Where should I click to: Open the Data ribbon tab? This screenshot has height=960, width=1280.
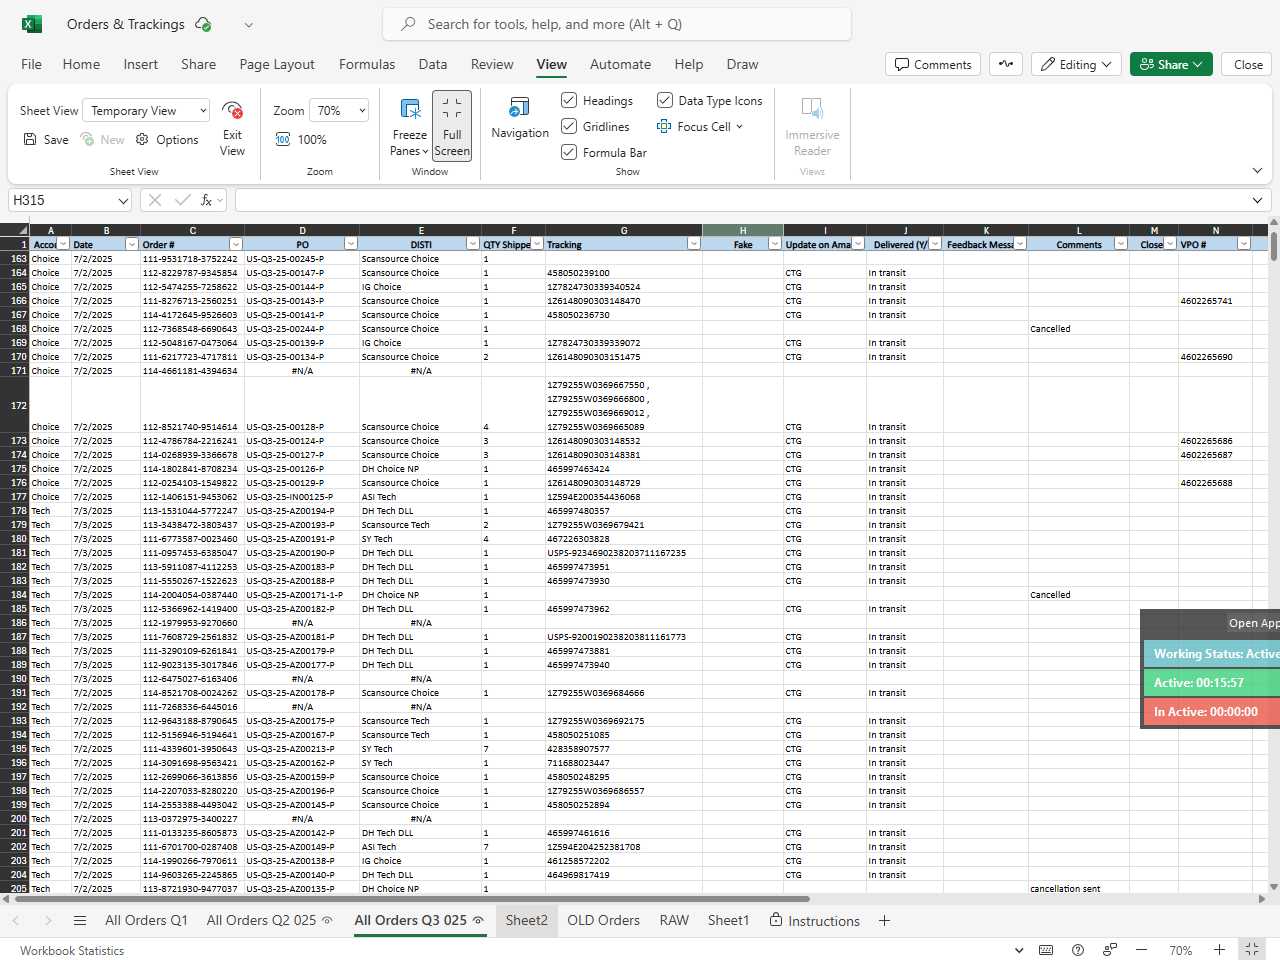(x=433, y=64)
